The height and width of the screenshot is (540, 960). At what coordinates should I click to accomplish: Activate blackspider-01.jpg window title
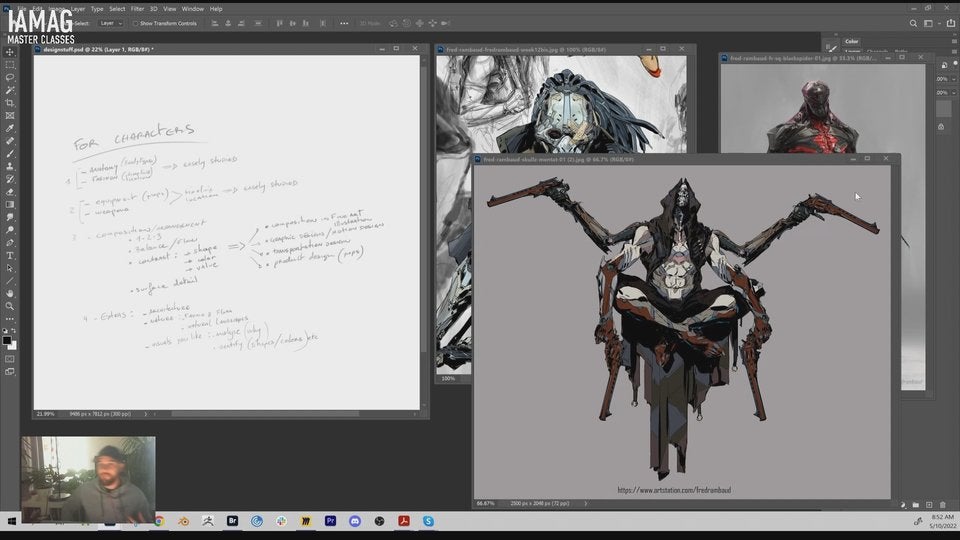coord(802,58)
